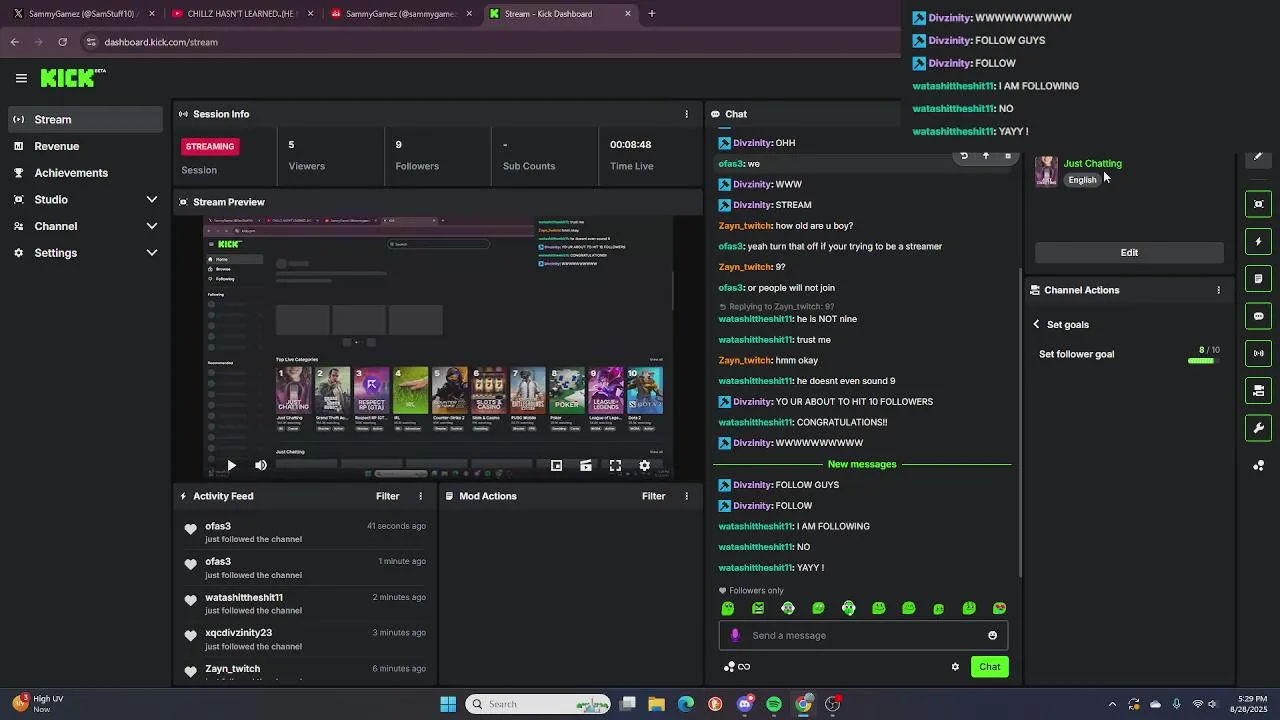This screenshot has width=1280, height=720.
Task: Open the stream preview settings gear
Action: (644, 465)
